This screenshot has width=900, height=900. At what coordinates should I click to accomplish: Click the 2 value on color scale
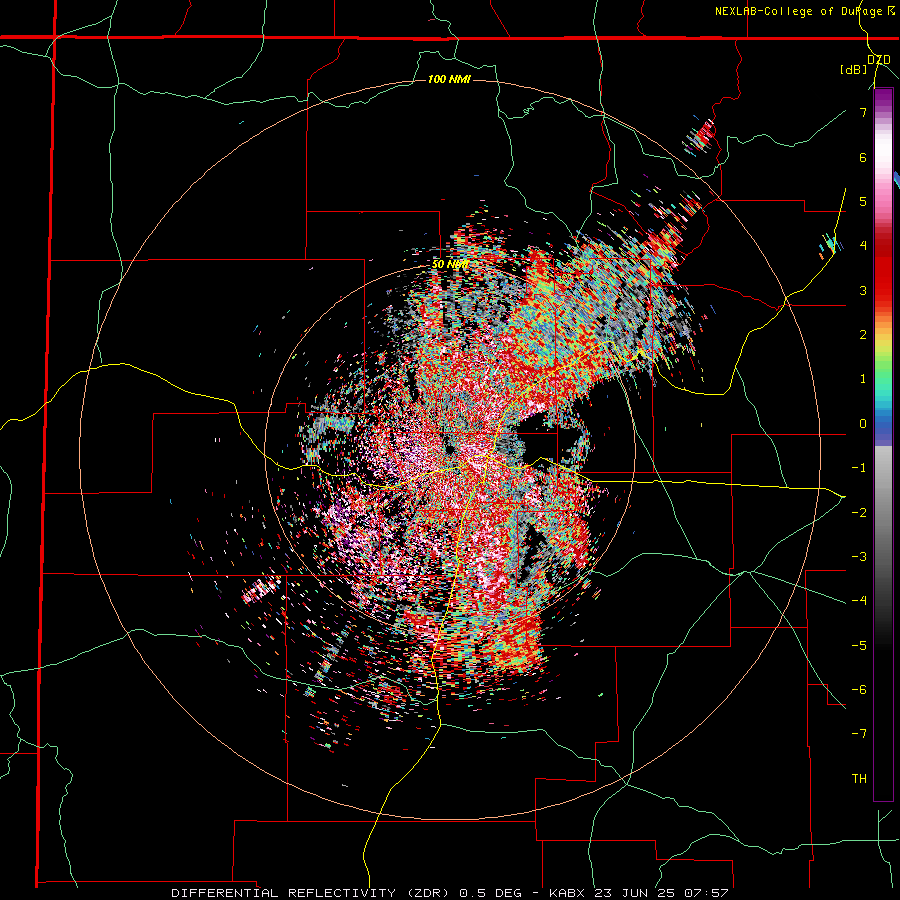863,335
